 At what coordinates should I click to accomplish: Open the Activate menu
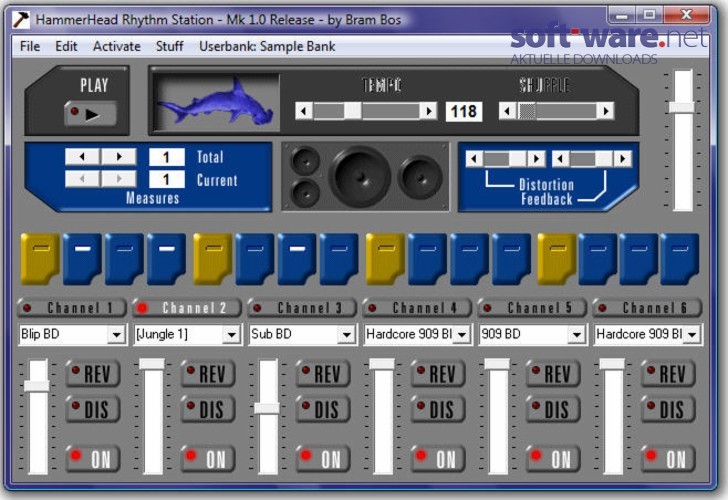click(x=117, y=46)
